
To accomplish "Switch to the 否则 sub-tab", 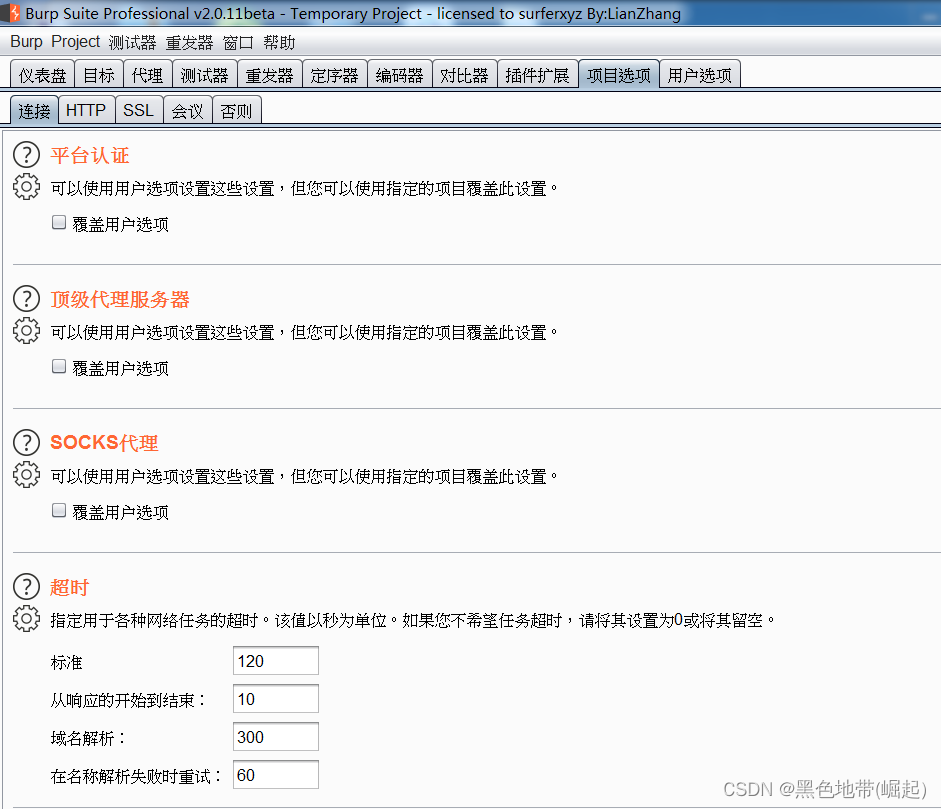I will pos(236,110).
